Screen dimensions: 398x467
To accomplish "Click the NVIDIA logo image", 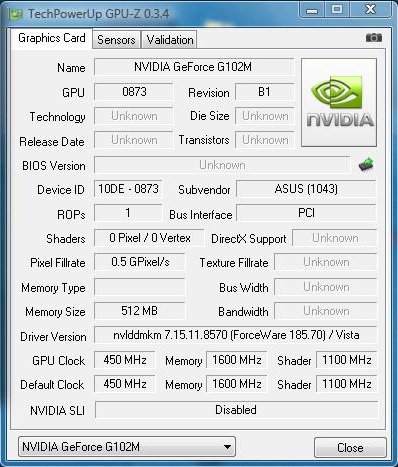I will click(339, 102).
